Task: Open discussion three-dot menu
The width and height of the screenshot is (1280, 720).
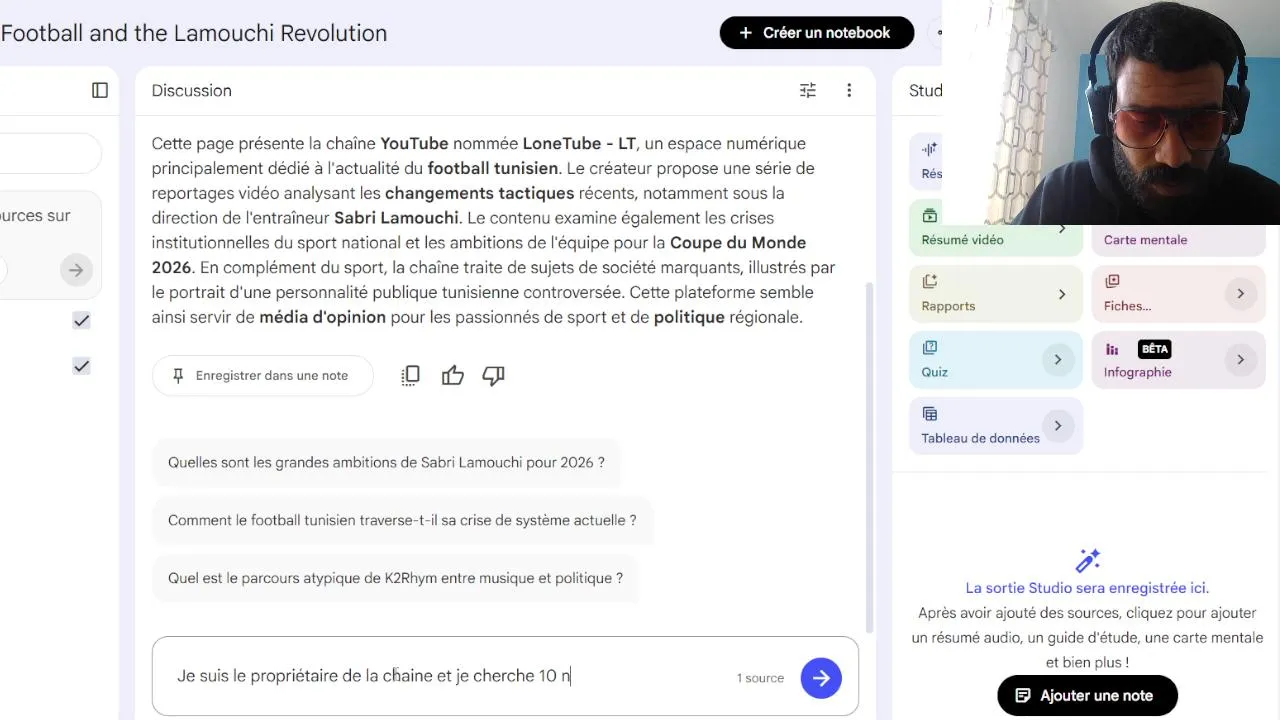Action: pos(849,90)
